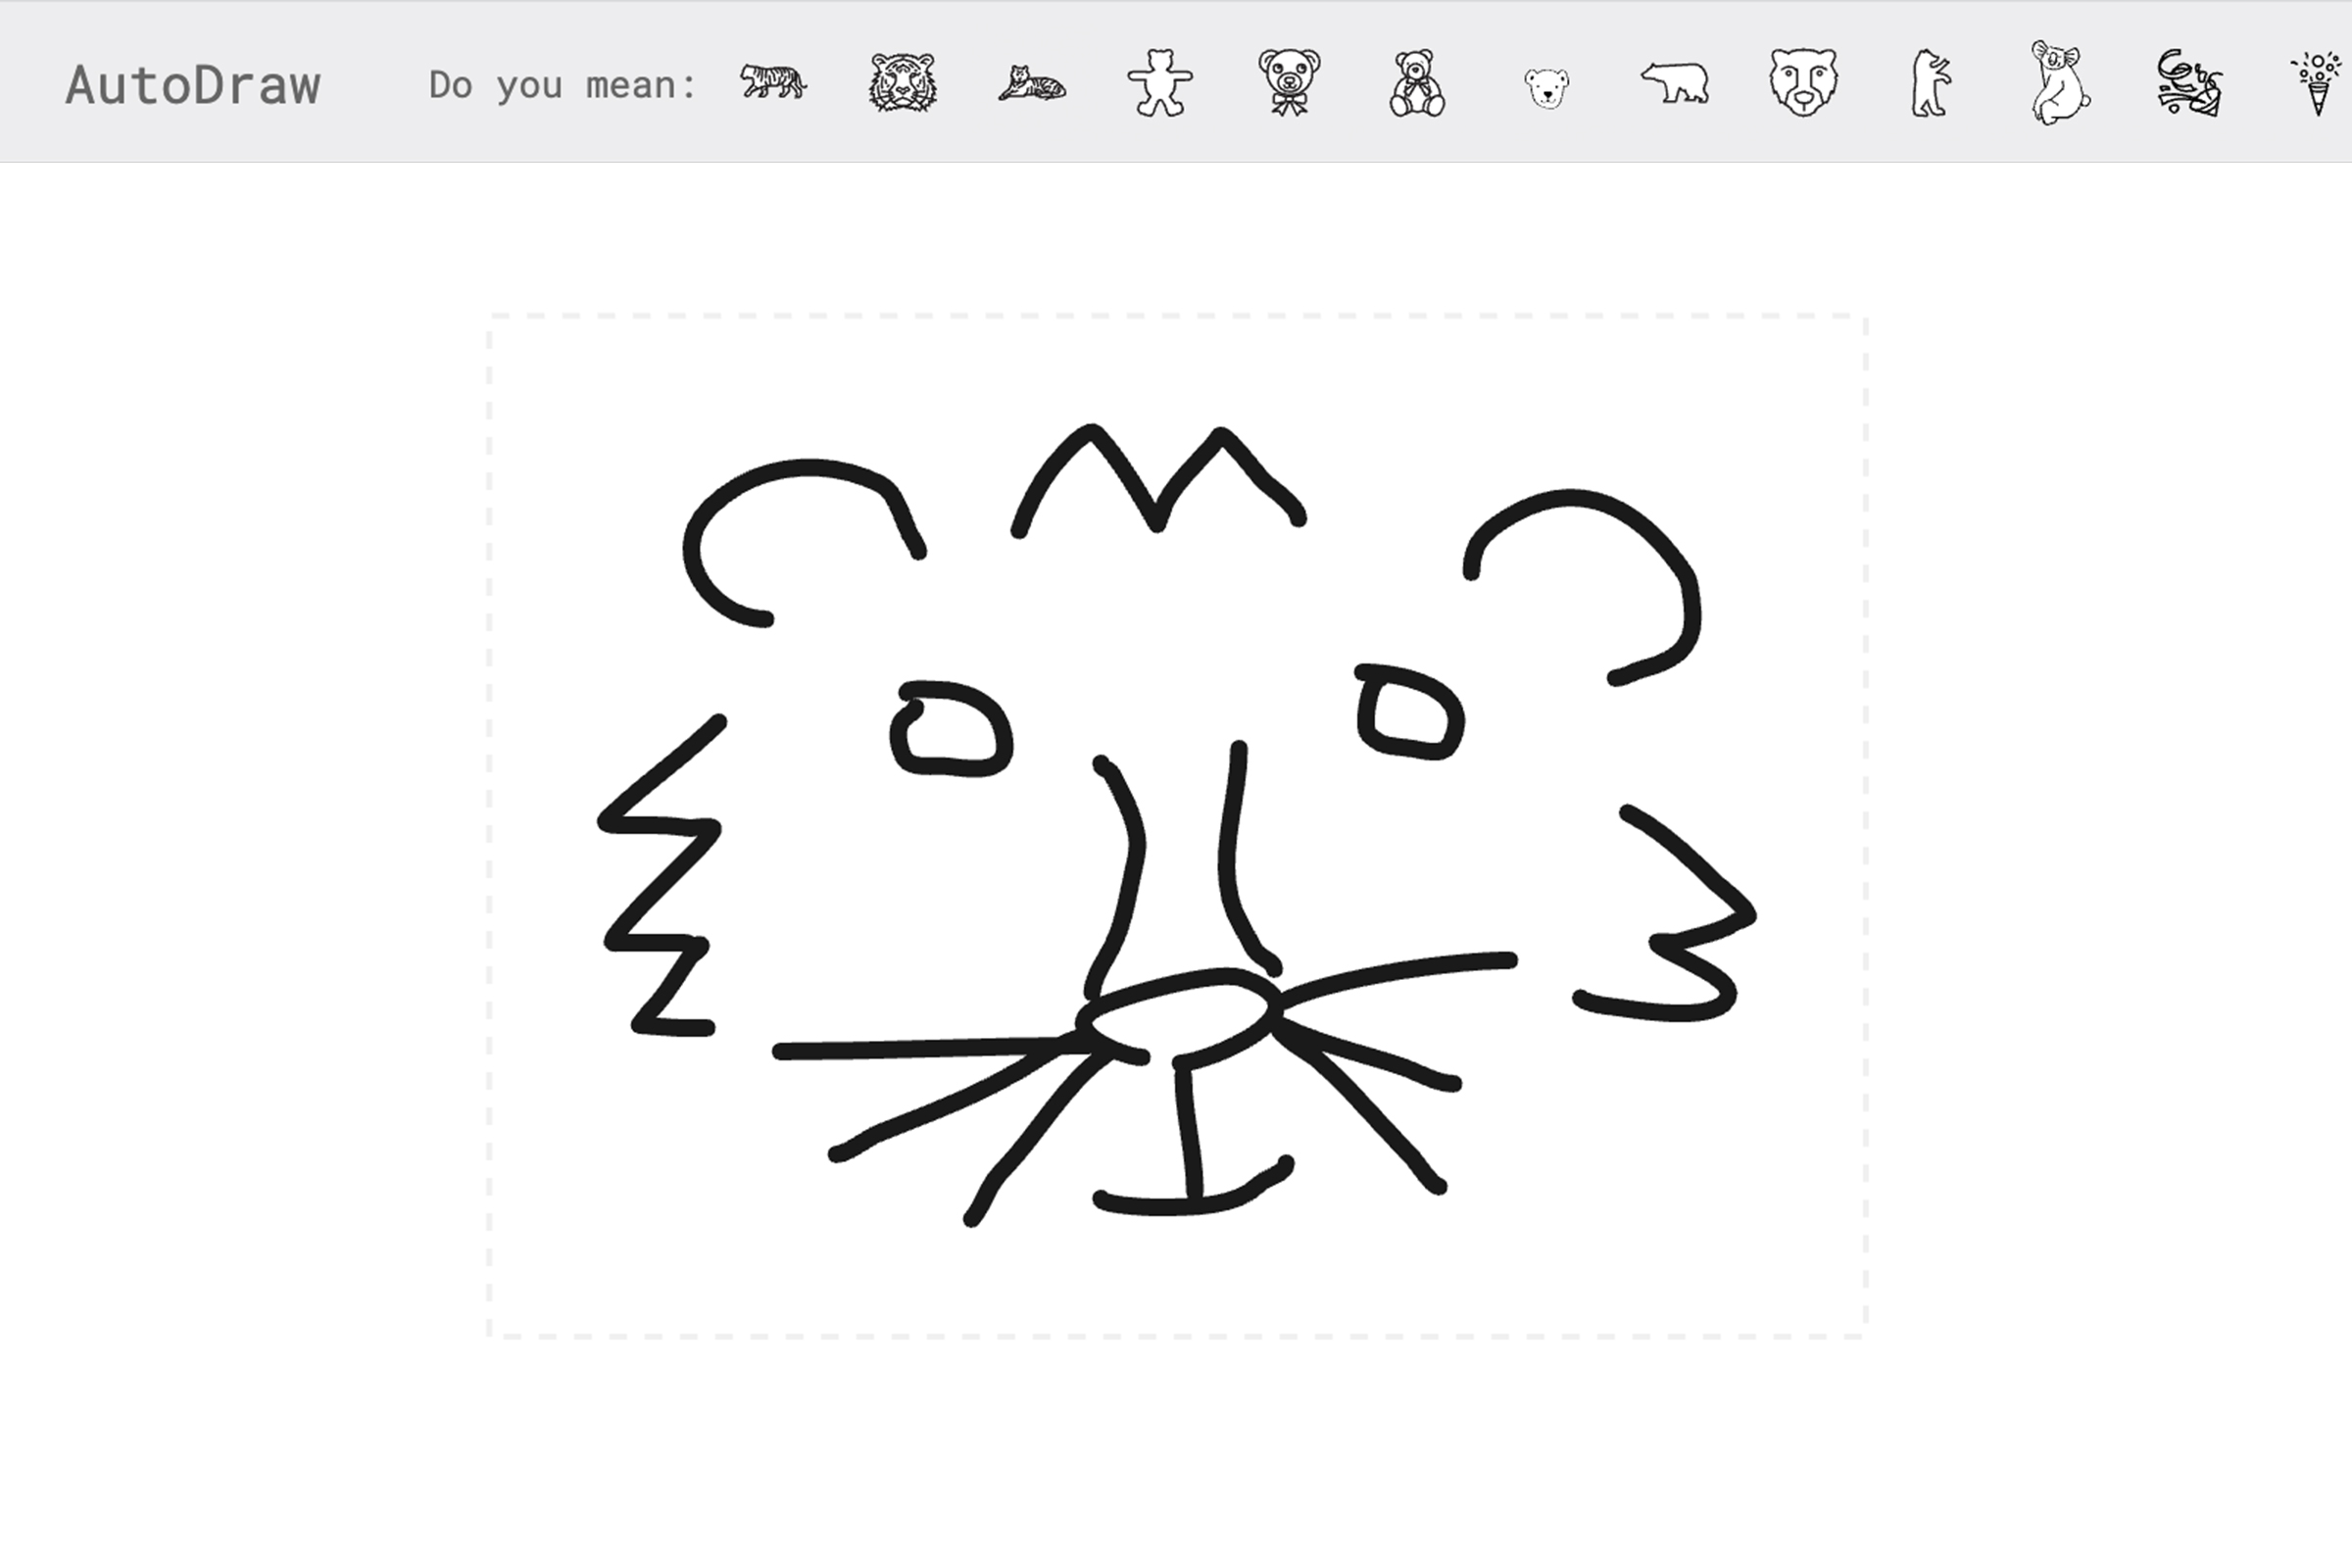Choose the gingerbread-style teddy bear silhouette
This screenshot has height=1568, width=2352.
pyautogui.click(x=1160, y=82)
